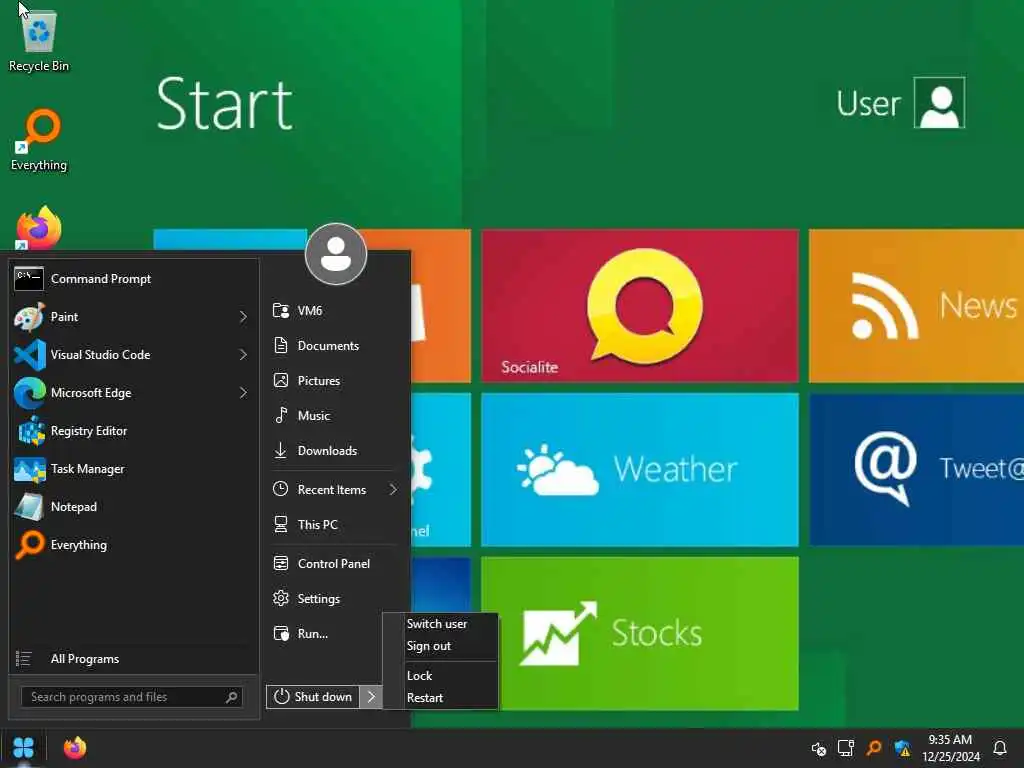Screen dimensions: 1024x768
Task: Click the Shut down button
Action: [x=313, y=697]
